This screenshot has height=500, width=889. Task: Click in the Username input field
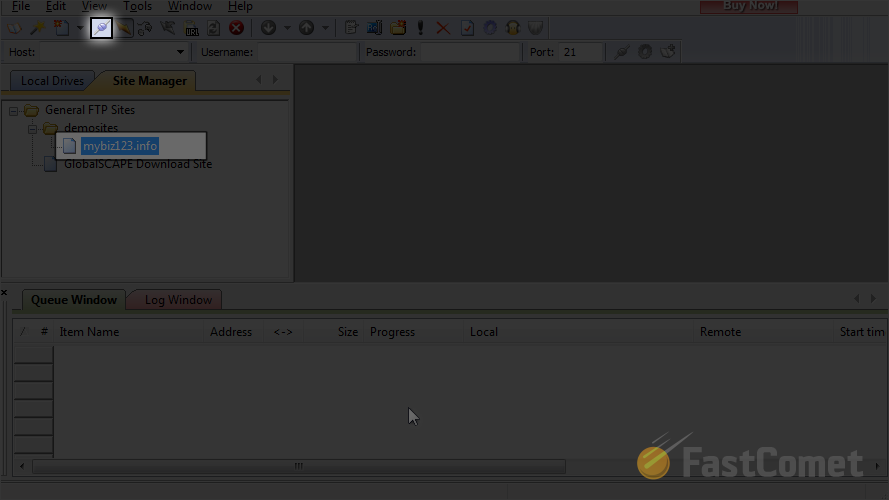[305, 52]
